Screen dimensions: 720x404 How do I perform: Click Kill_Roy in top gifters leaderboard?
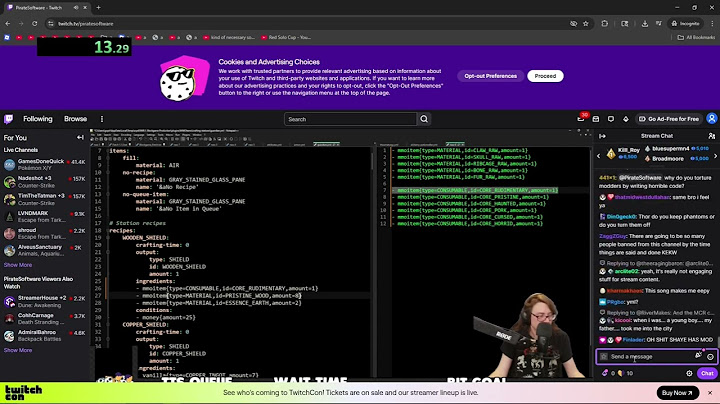coord(629,150)
